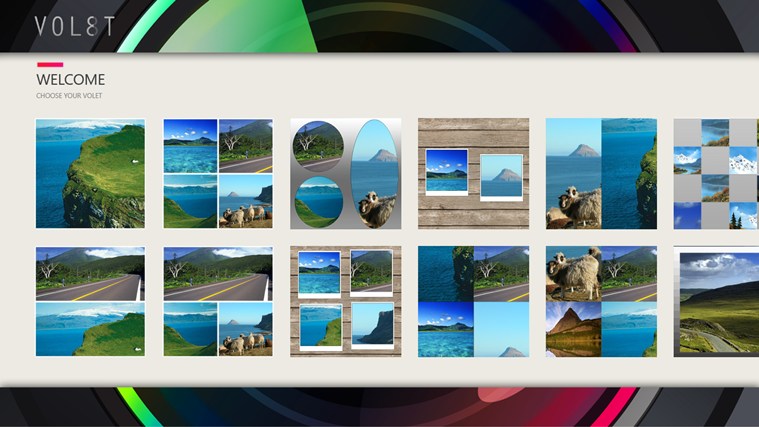759x427 pixels.
Task: Open the framed green hills landscape template
Action: coord(716,301)
